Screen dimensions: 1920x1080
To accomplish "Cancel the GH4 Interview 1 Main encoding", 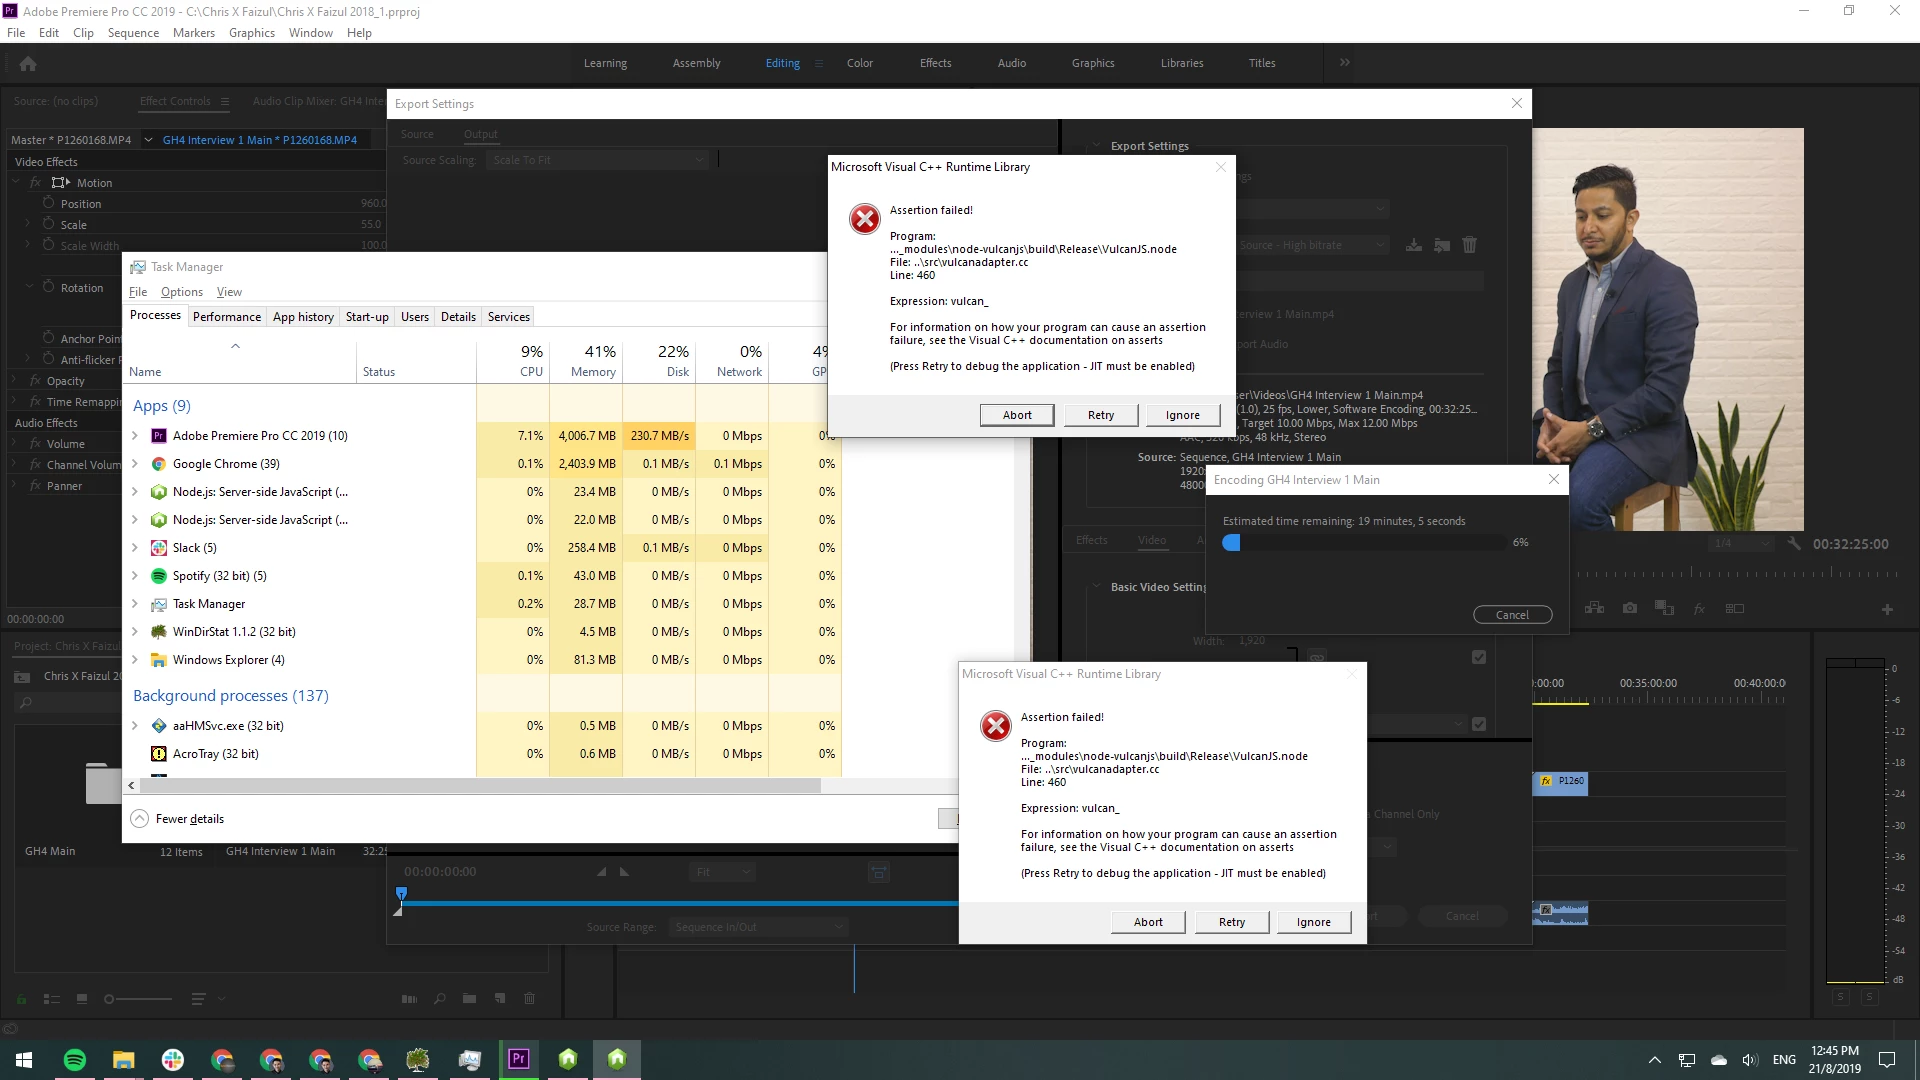I will [x=1512, y=615].
